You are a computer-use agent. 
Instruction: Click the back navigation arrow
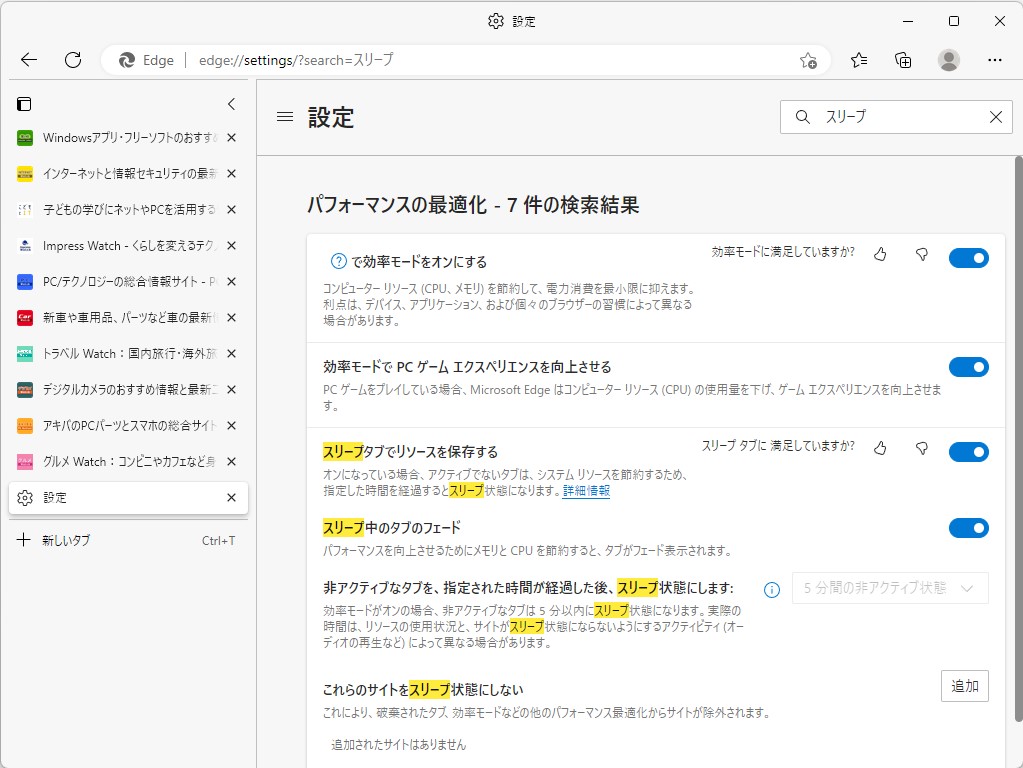click(x=28, y=60)
